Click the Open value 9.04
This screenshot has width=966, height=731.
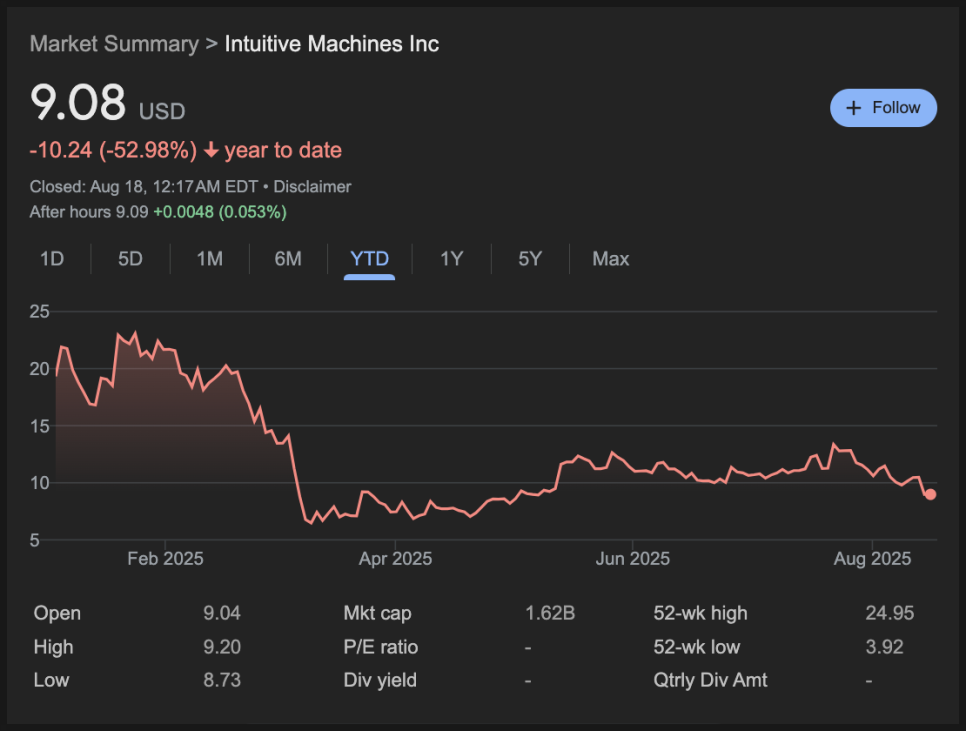[x=222, y=613]
